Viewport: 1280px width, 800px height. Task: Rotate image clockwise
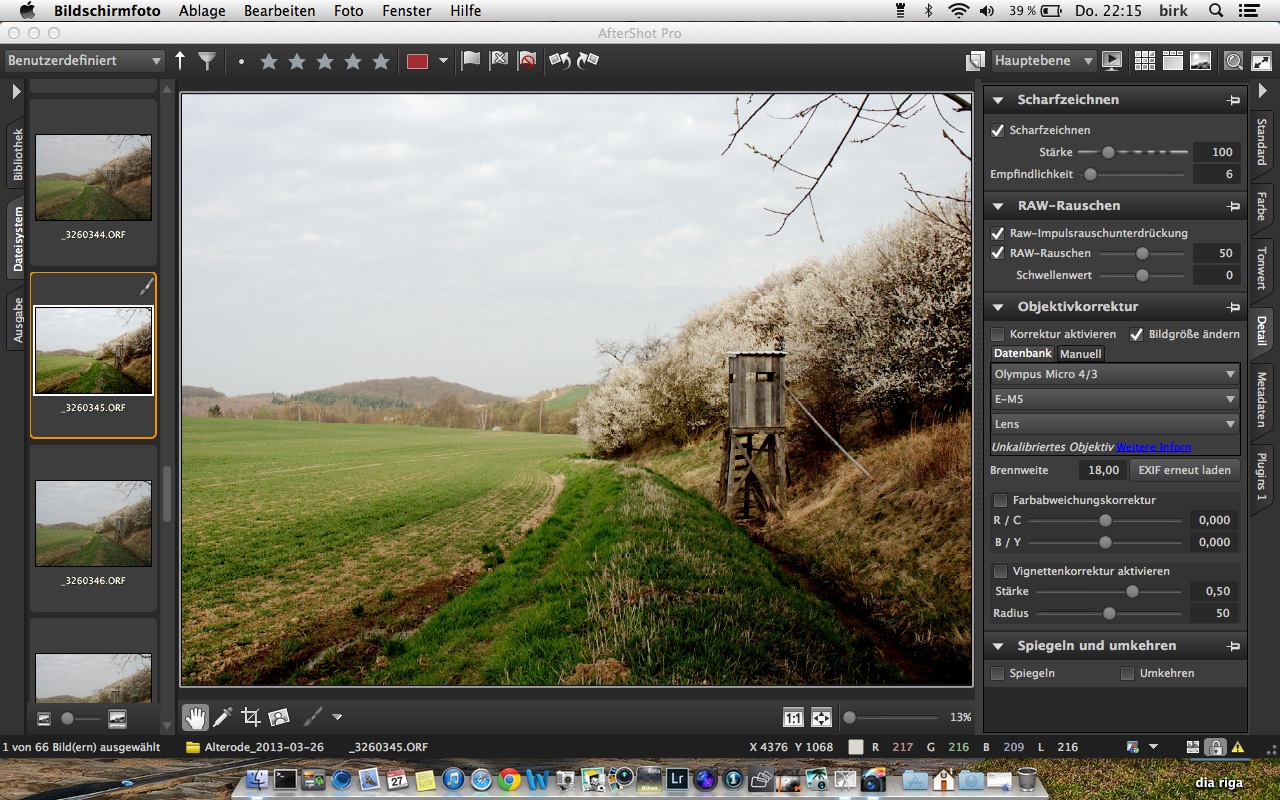[588, 61]
